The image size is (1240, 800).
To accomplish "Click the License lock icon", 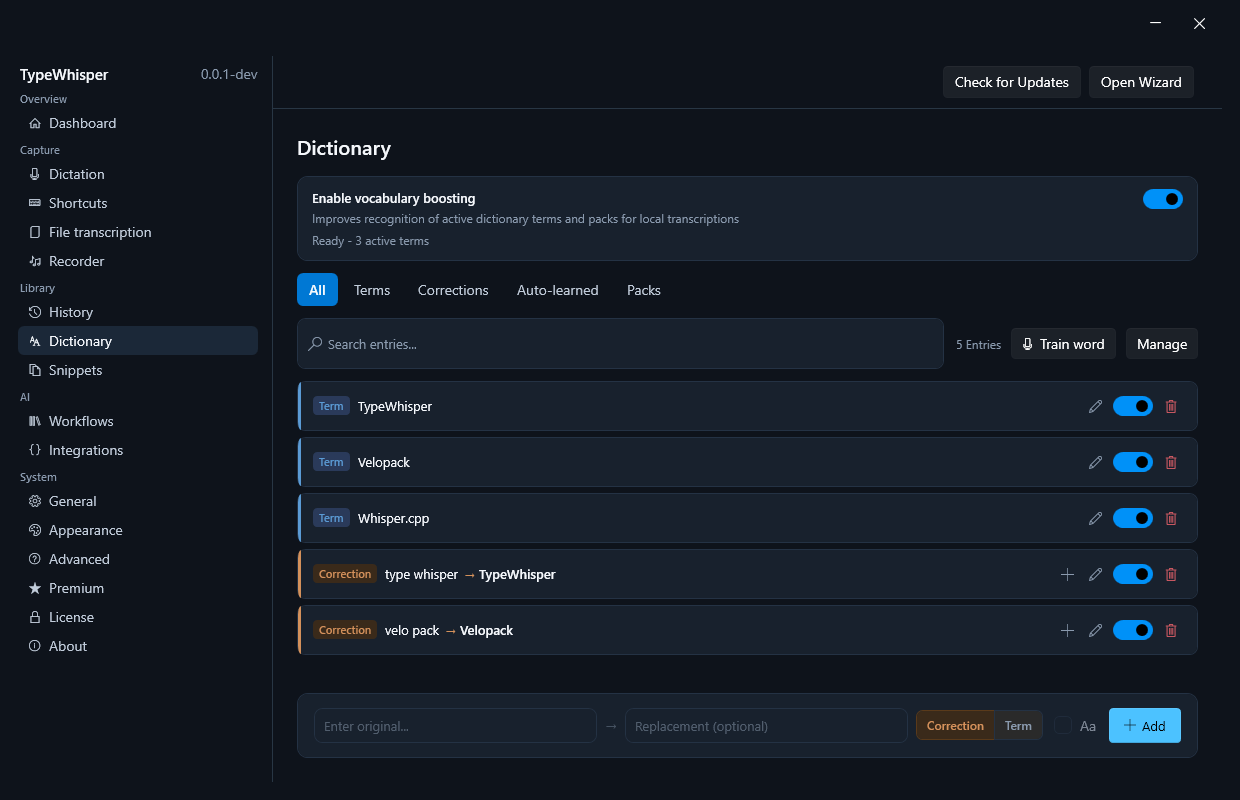I will tap(35, 617).
